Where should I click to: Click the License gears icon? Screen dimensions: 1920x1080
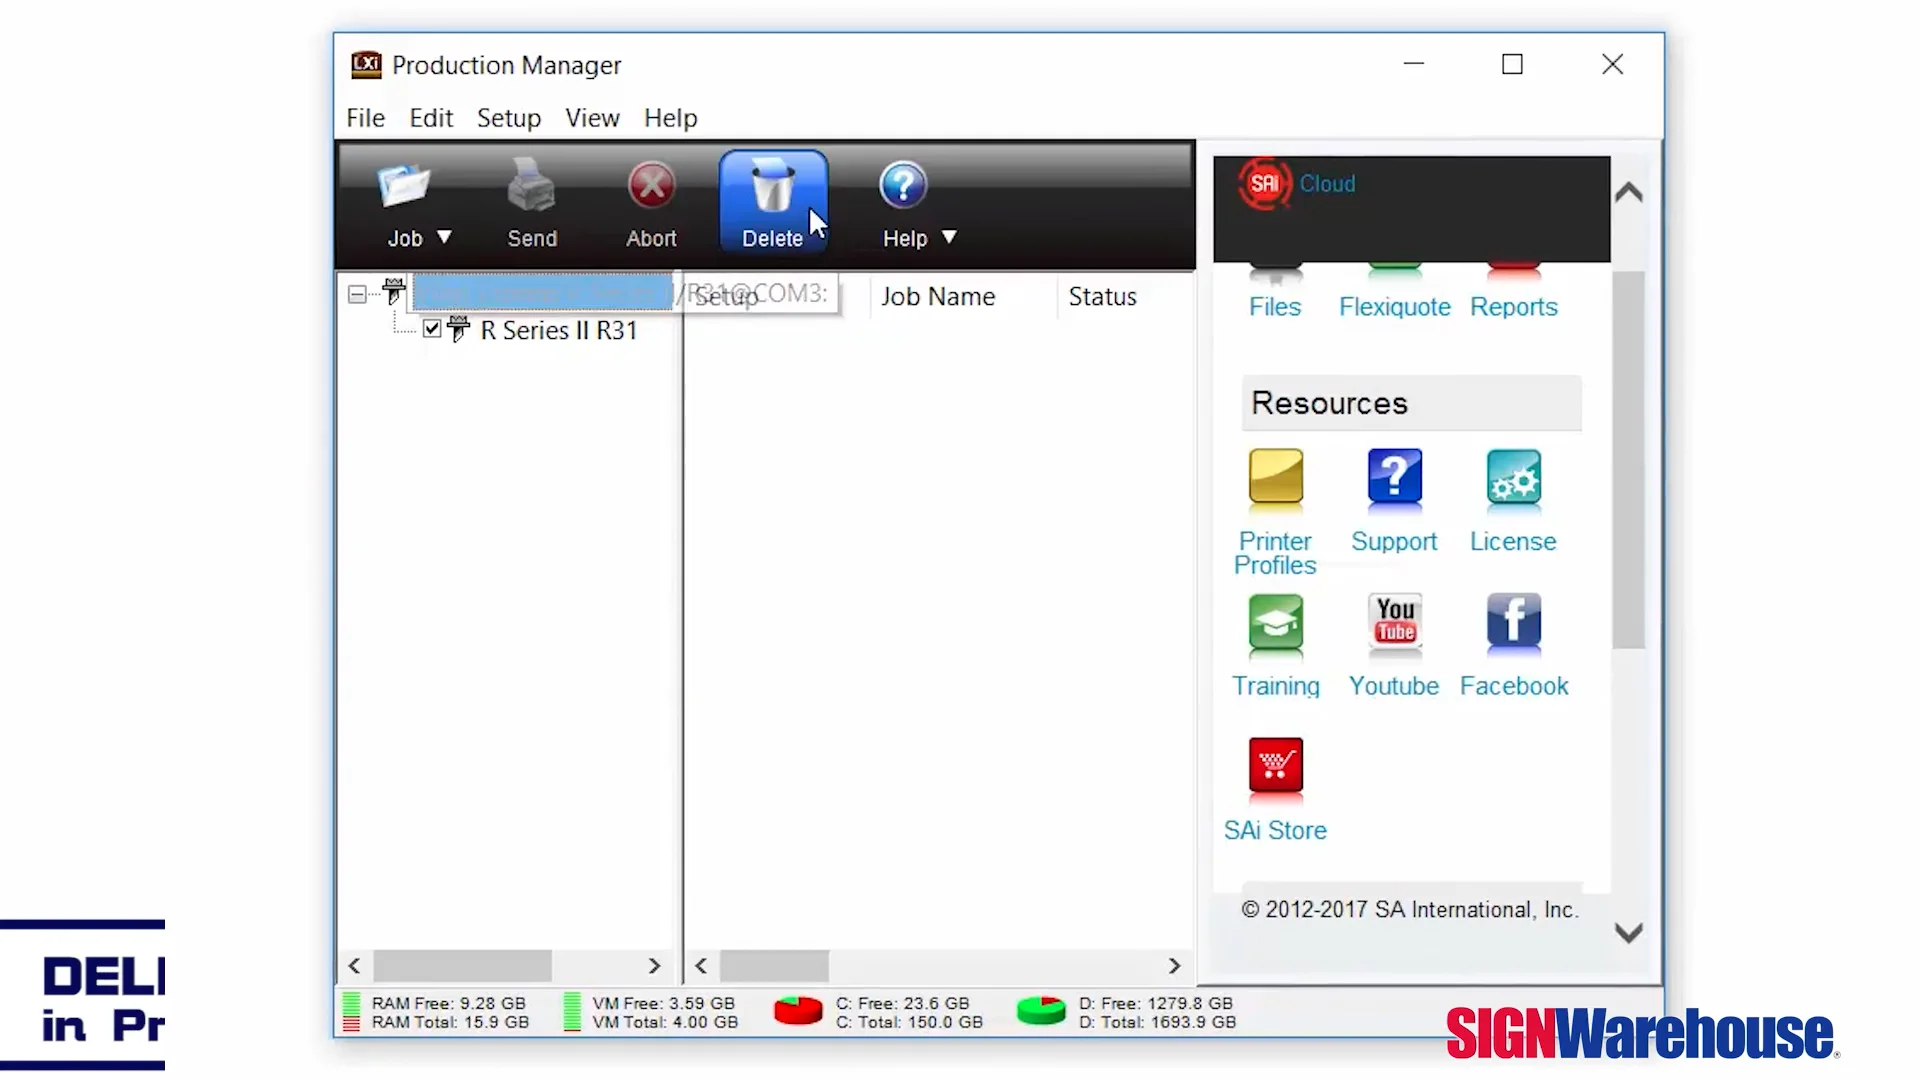pyautogui.click(x=1513, y=478)
